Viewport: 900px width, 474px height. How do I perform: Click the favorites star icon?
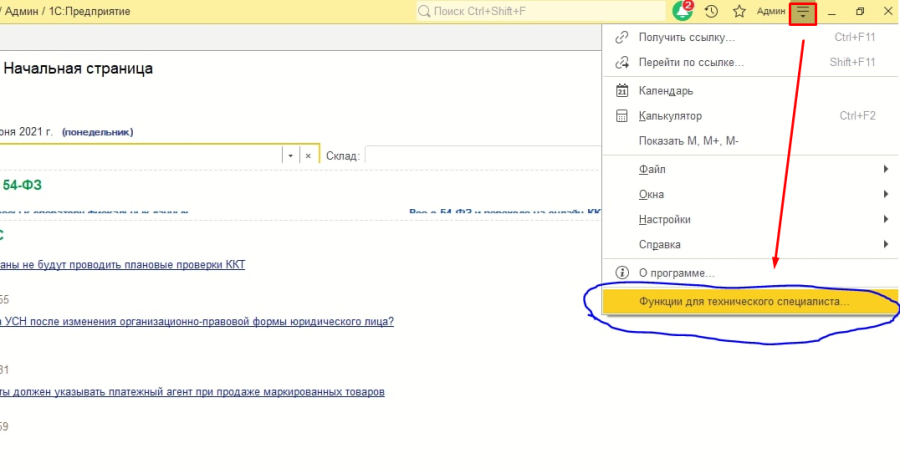pos(739,12)
